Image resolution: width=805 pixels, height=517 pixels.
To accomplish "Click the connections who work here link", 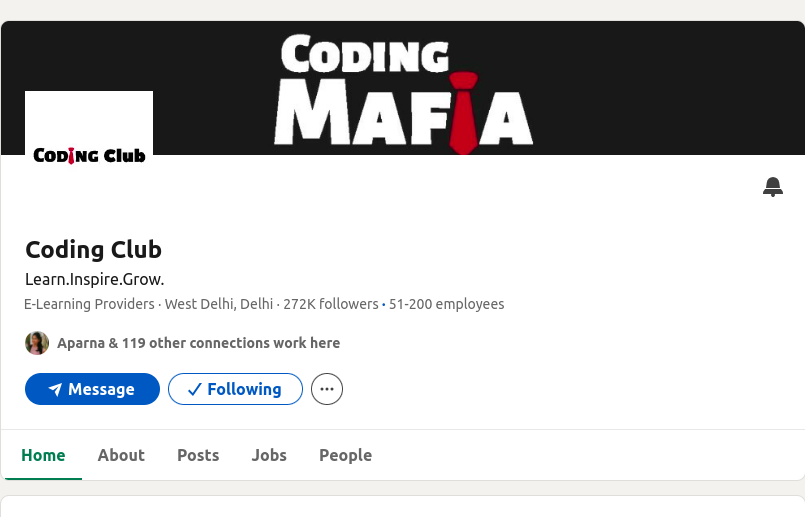I will pyautogui.click(x=198, y=343).
